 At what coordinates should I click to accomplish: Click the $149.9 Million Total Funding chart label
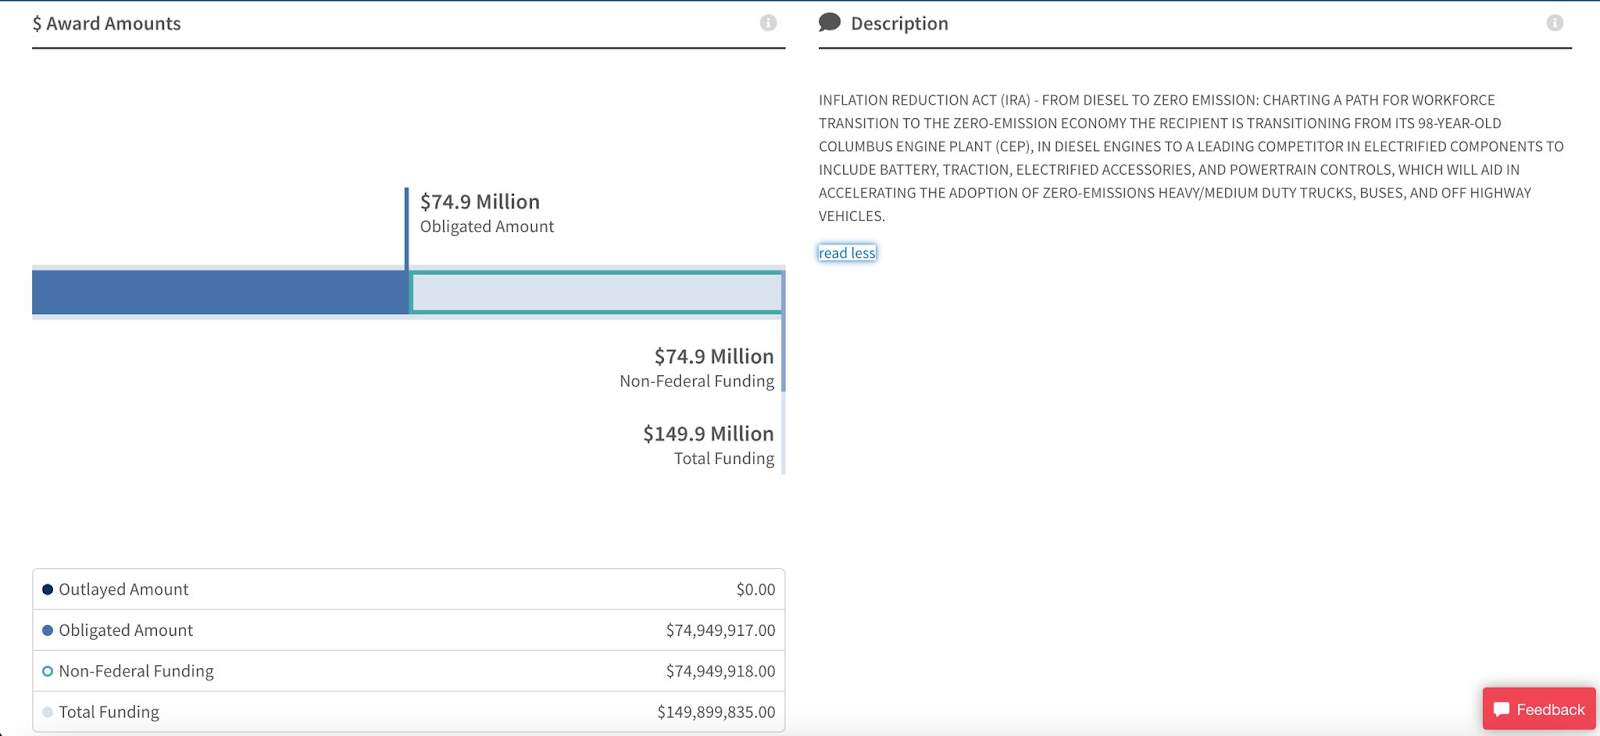pos(708,445)
